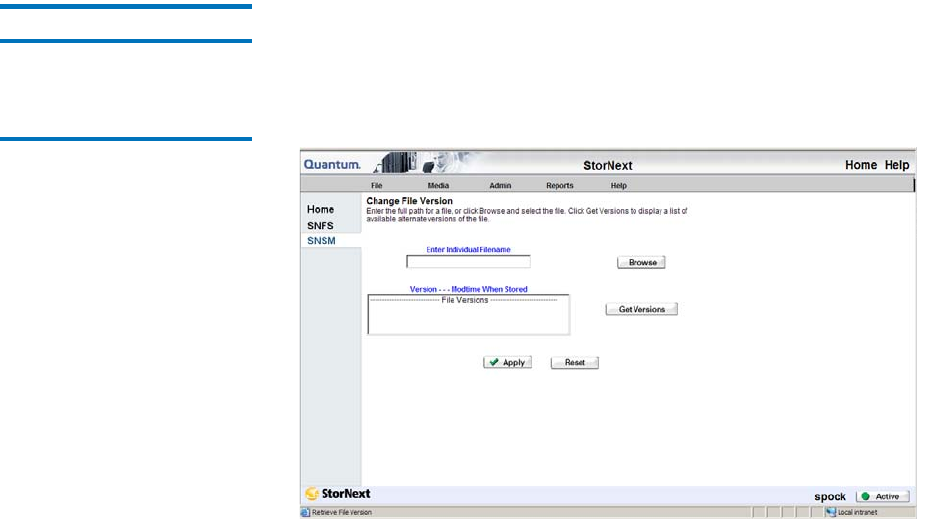
Task: Click the green checkmark icon on the Apply button
Action: tap(494, 362)
